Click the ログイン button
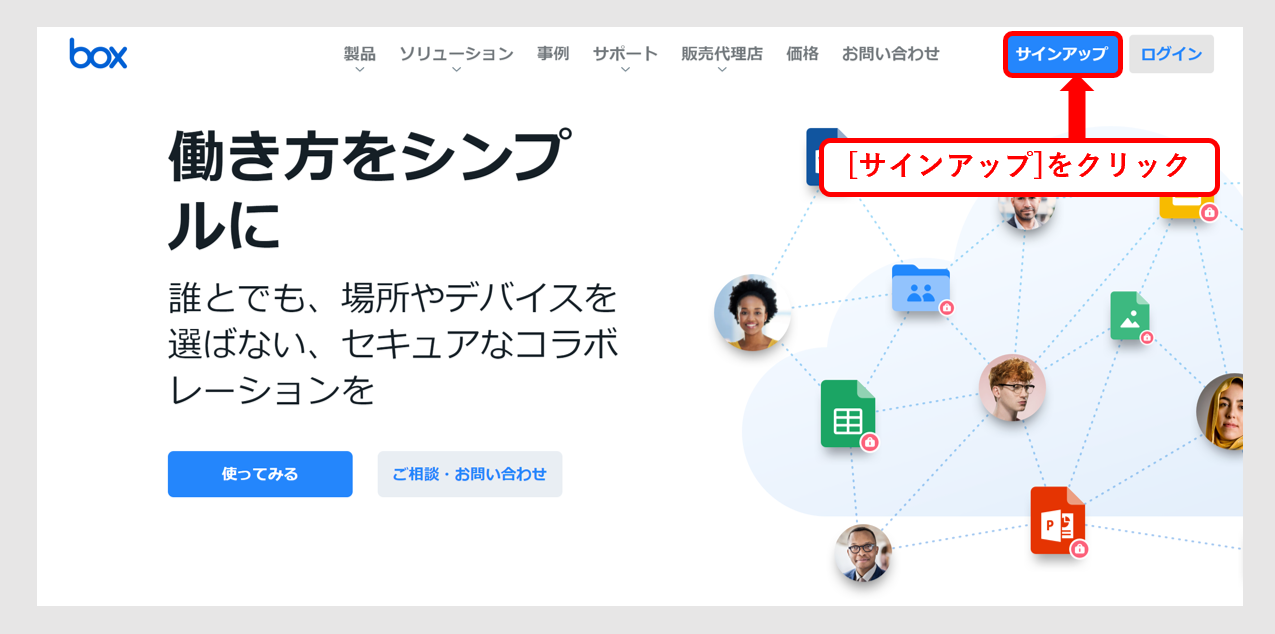This screenshot has height=634, width=1275. pyautogui.click(x=1171, y=54)
